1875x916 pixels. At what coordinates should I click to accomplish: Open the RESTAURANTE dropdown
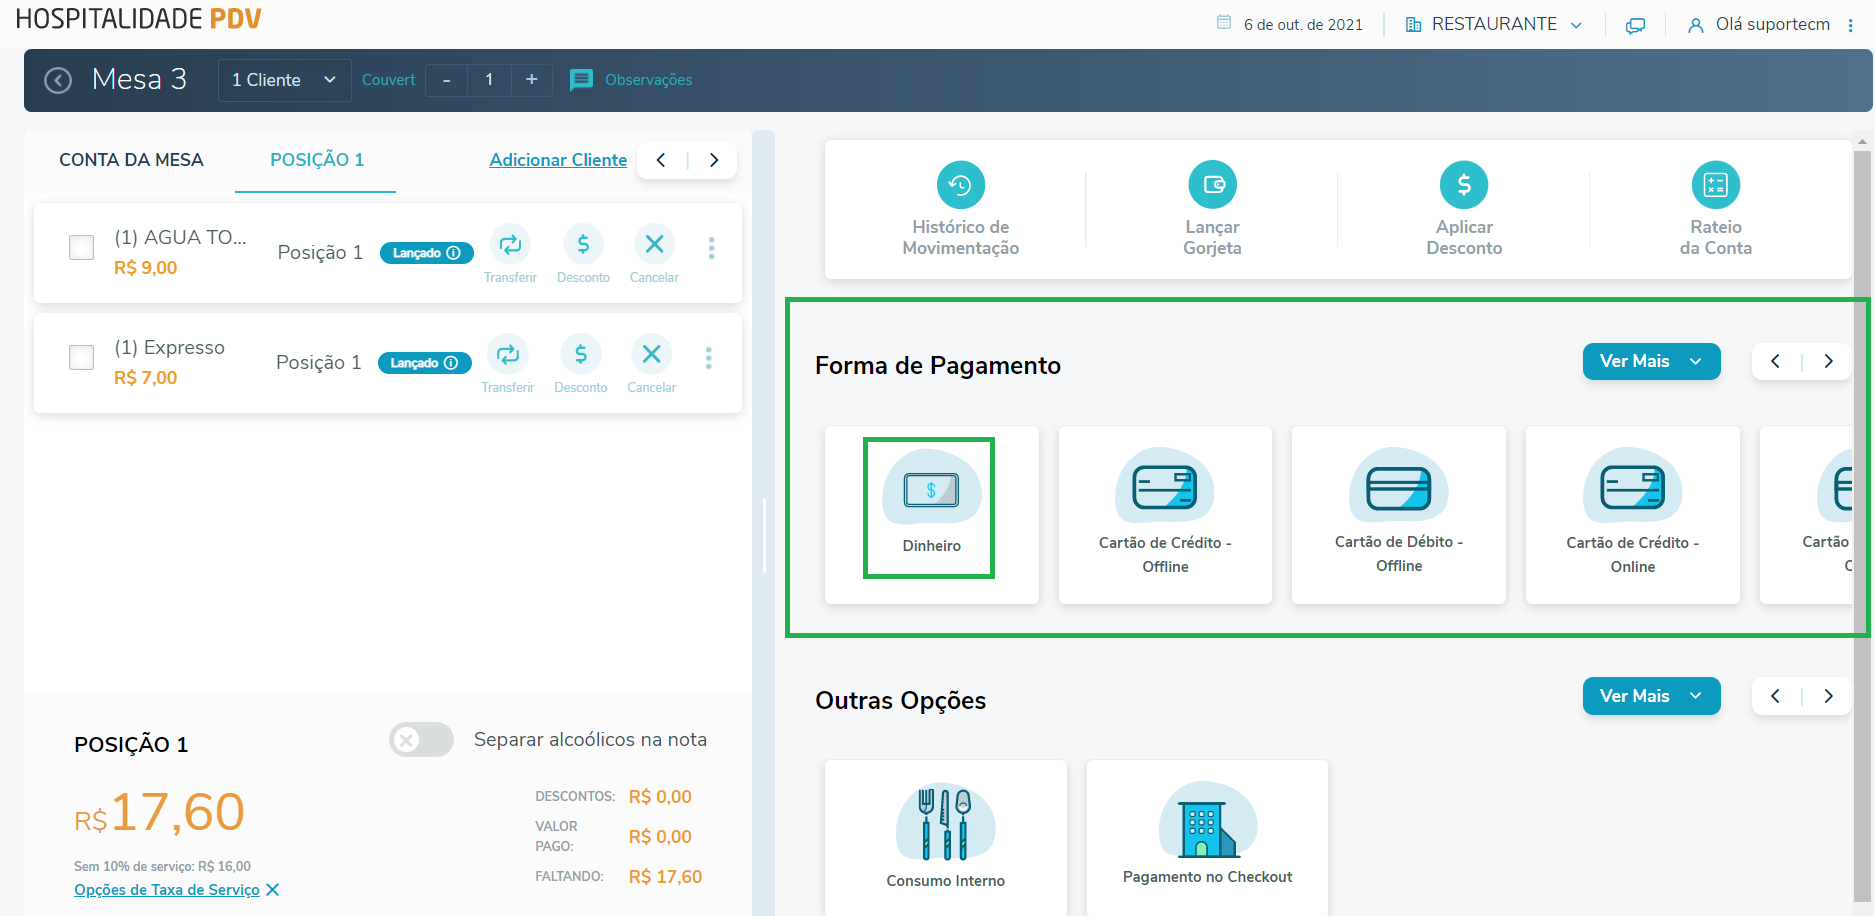pyautogui.click(x=1494, y=24)
